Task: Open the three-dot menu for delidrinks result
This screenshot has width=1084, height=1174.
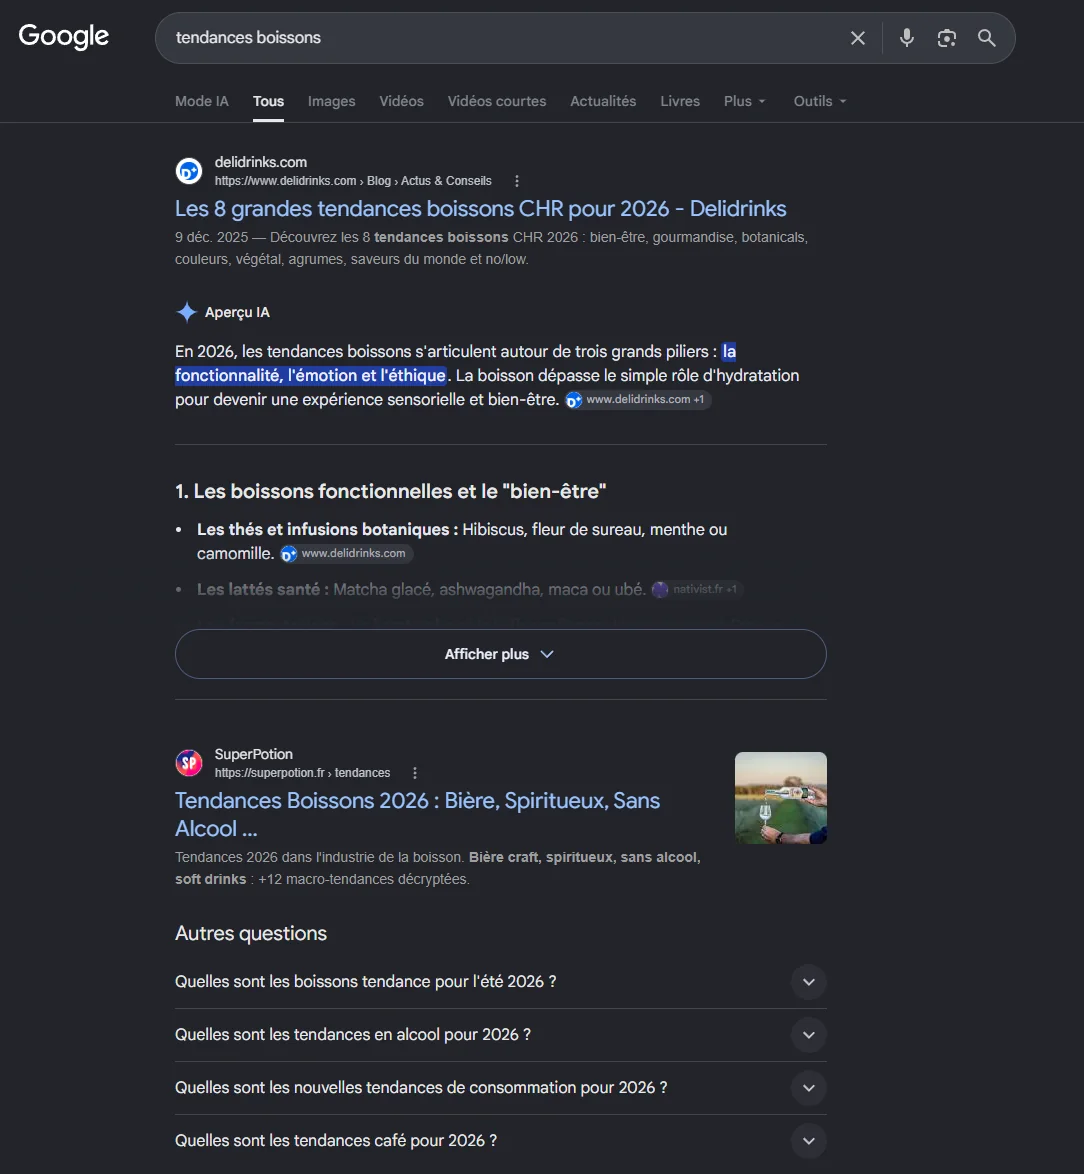Action: pyautogui.click(x=517, y=181)
